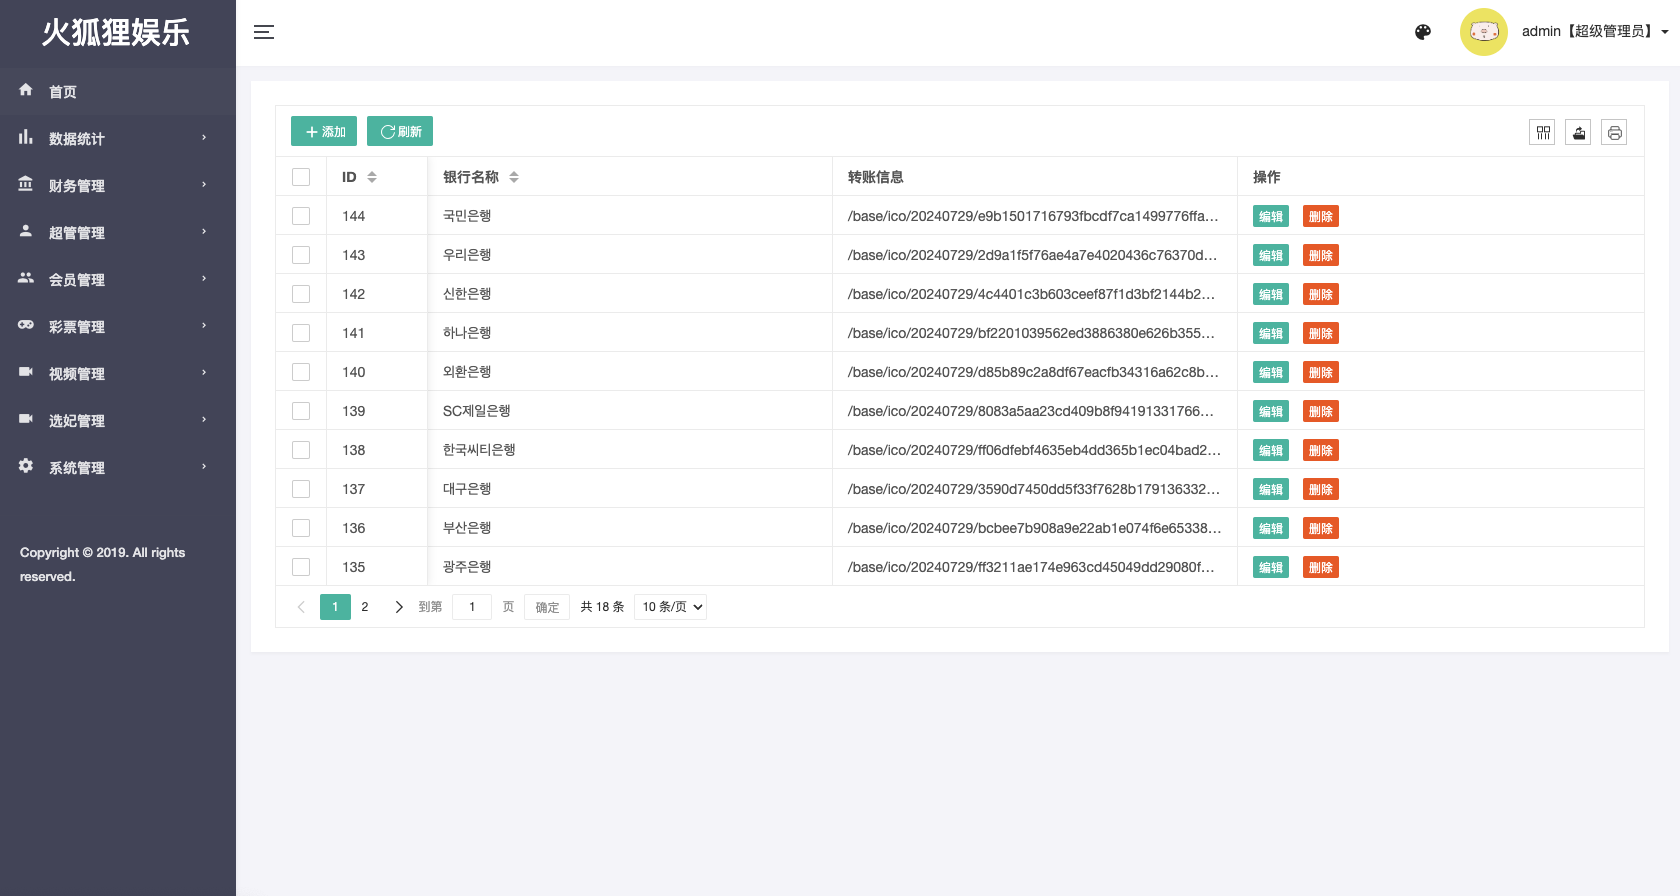The image size is (1680, 896).
Task: Open 首页 in the sidebar
Action: [63, 91]
